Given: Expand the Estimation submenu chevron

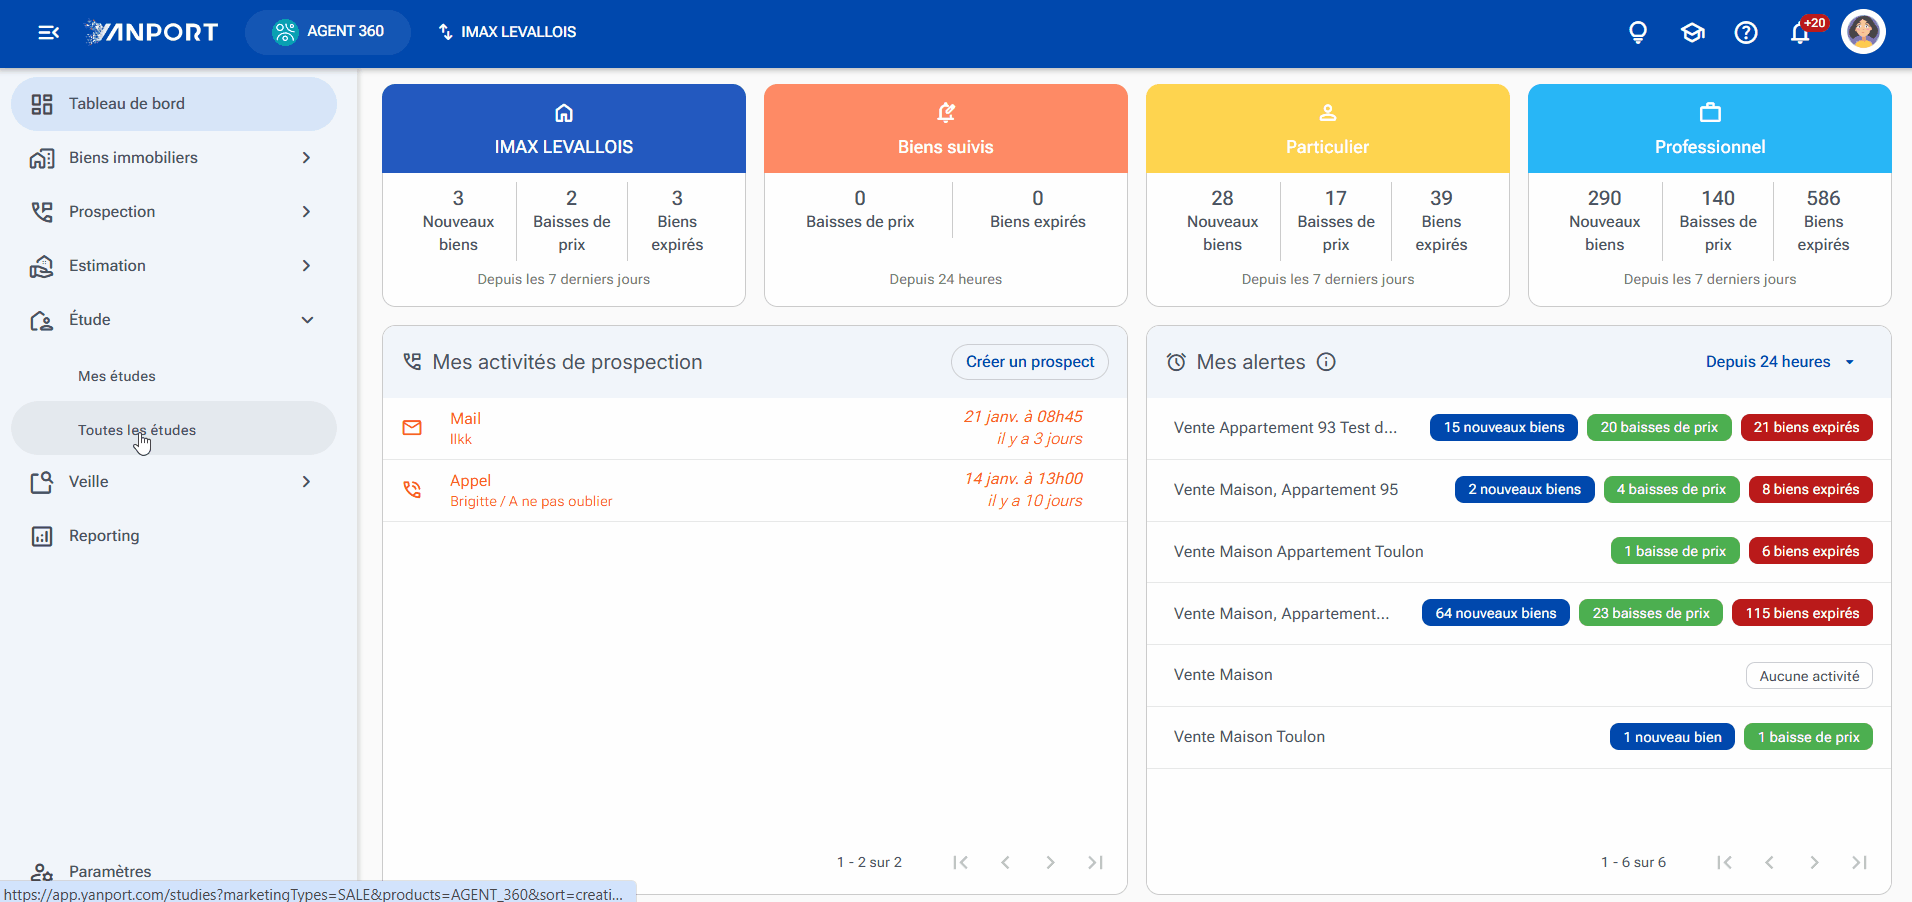Looking at the screenshot, I should [x=306, y=266].
